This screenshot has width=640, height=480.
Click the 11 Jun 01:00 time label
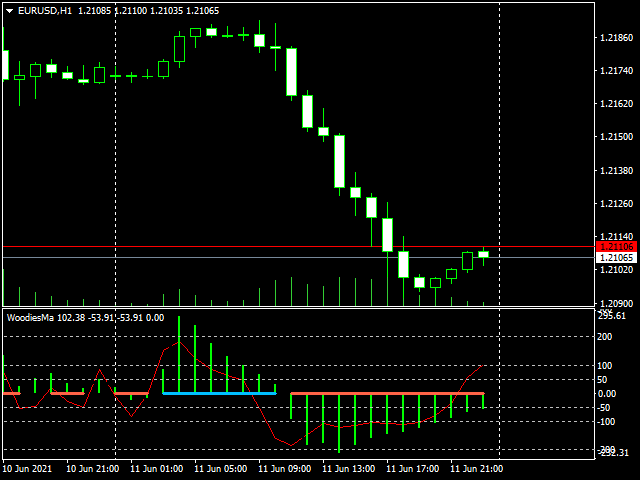point(157,469)
